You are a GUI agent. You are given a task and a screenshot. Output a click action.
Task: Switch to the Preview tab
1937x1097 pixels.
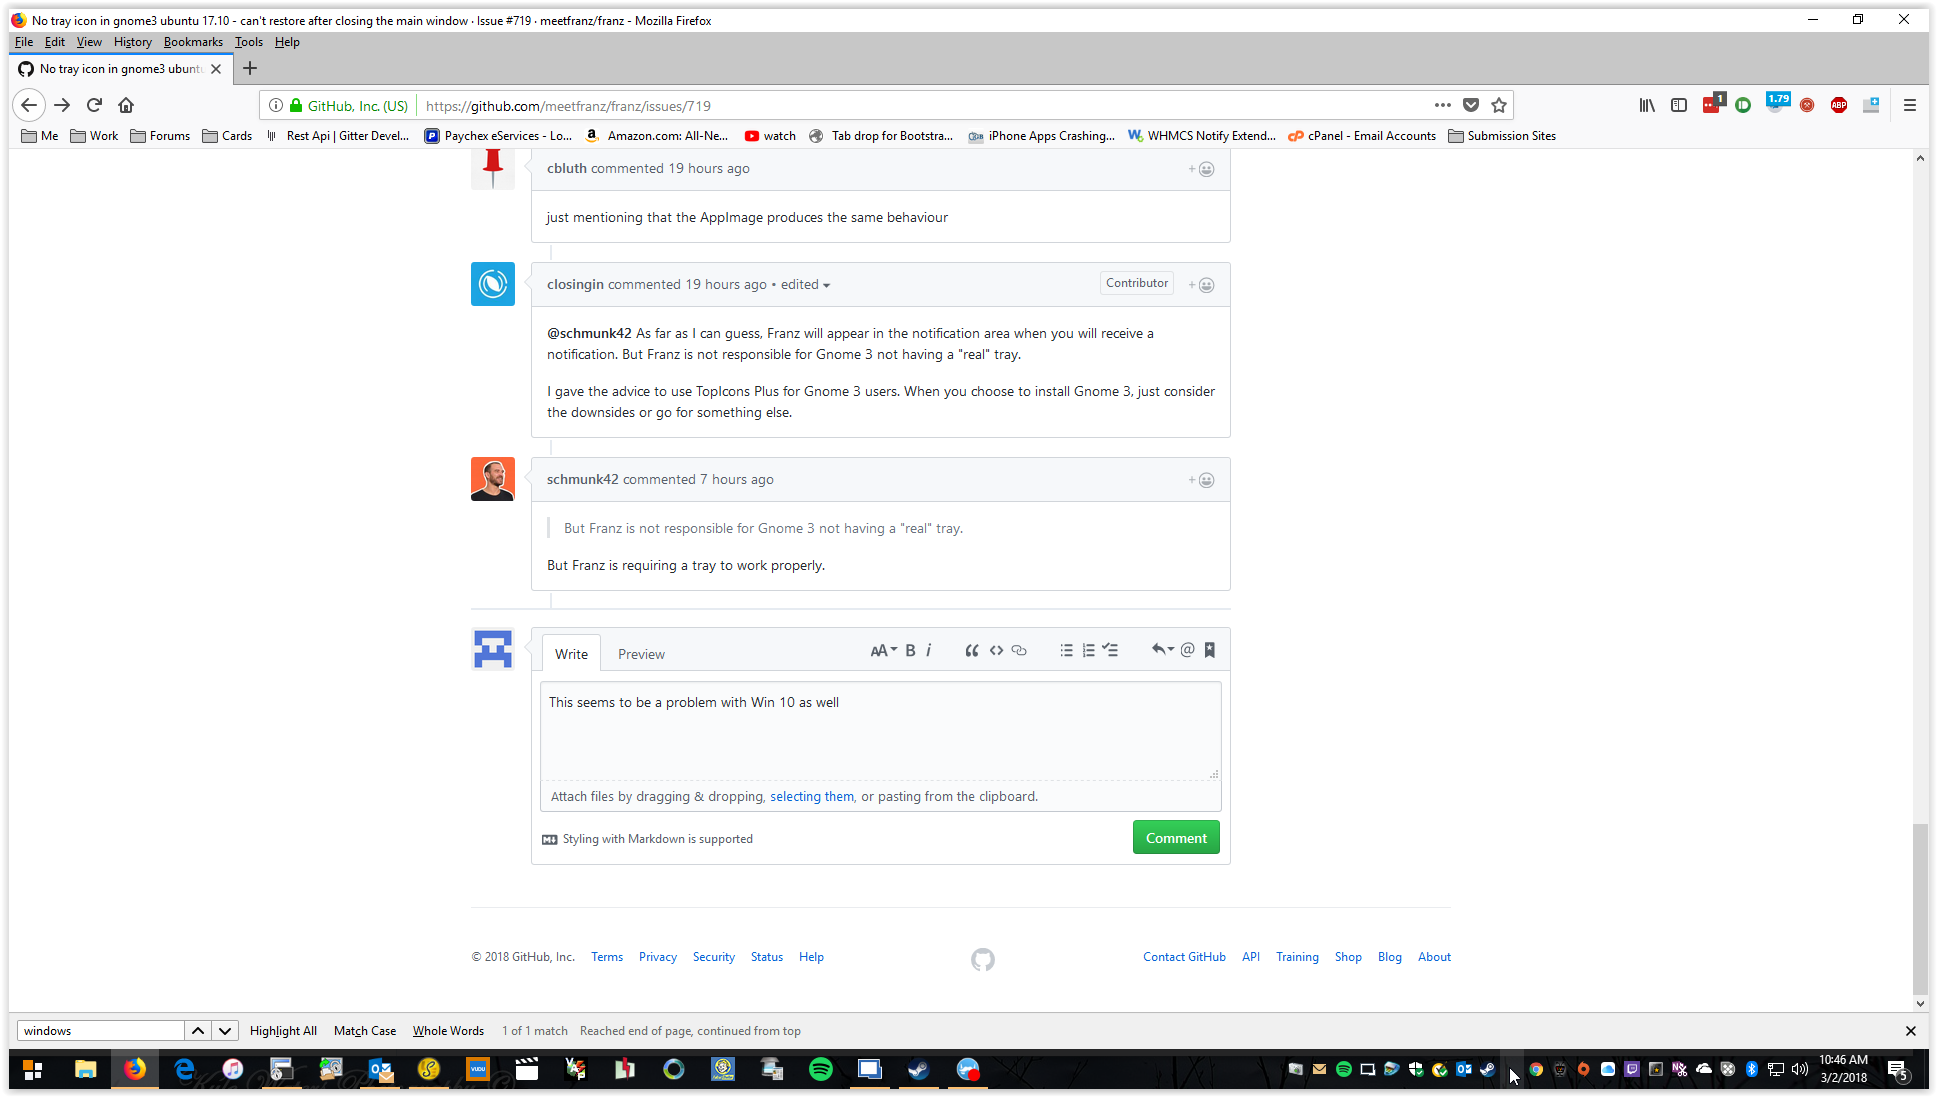tap(641, 654)
